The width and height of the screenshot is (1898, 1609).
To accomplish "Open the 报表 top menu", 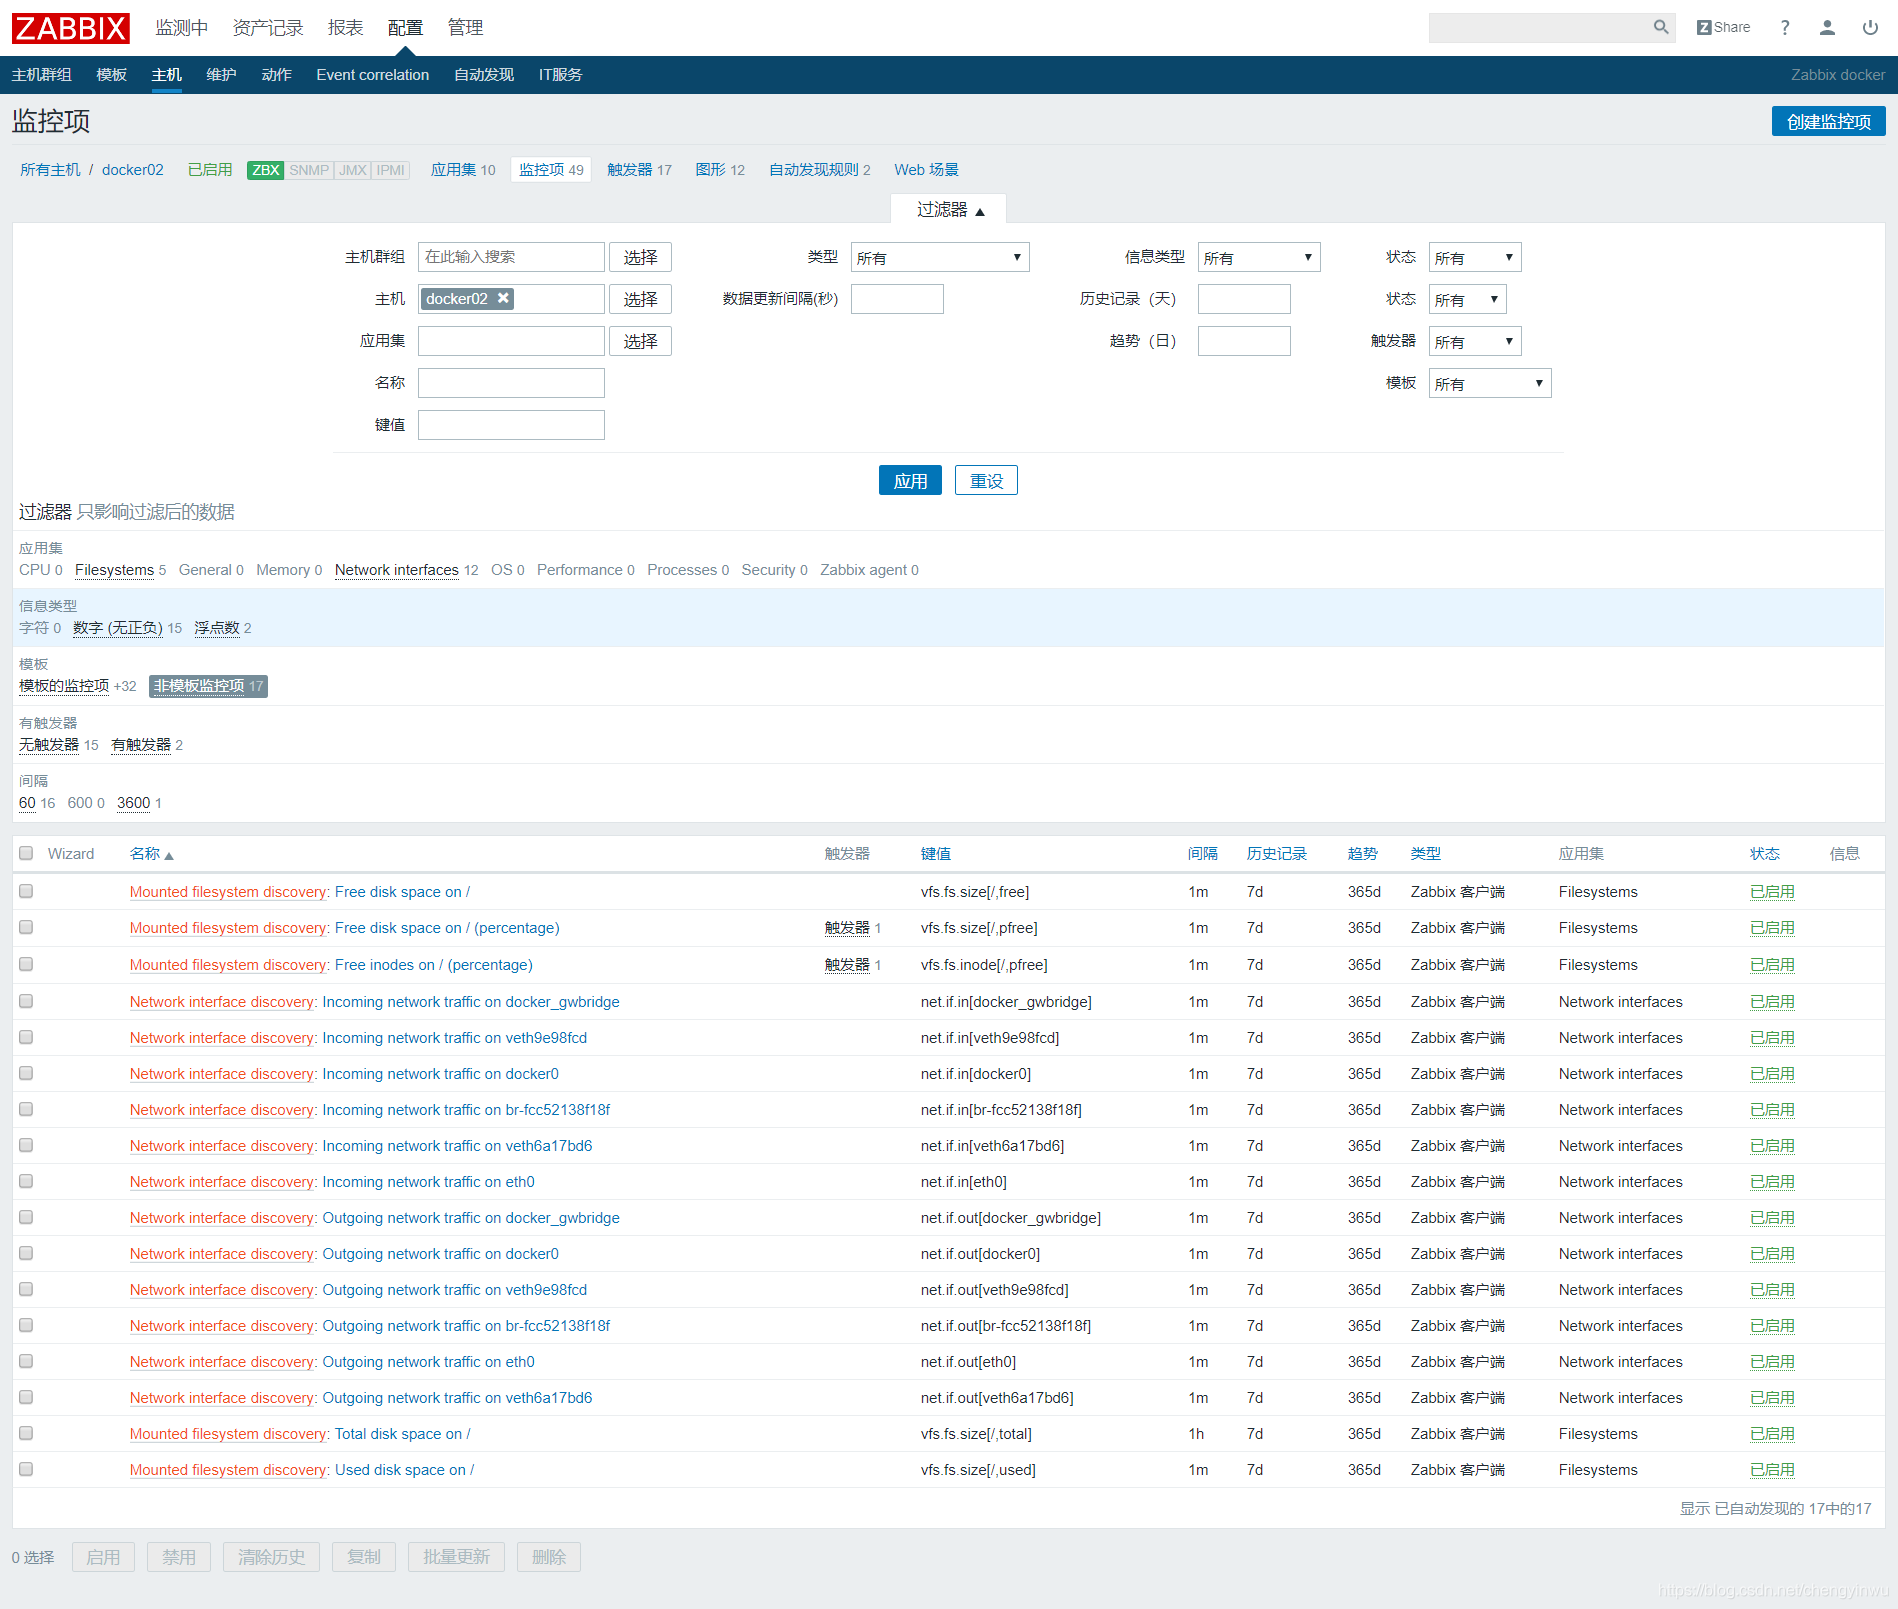I will point(345,28).
